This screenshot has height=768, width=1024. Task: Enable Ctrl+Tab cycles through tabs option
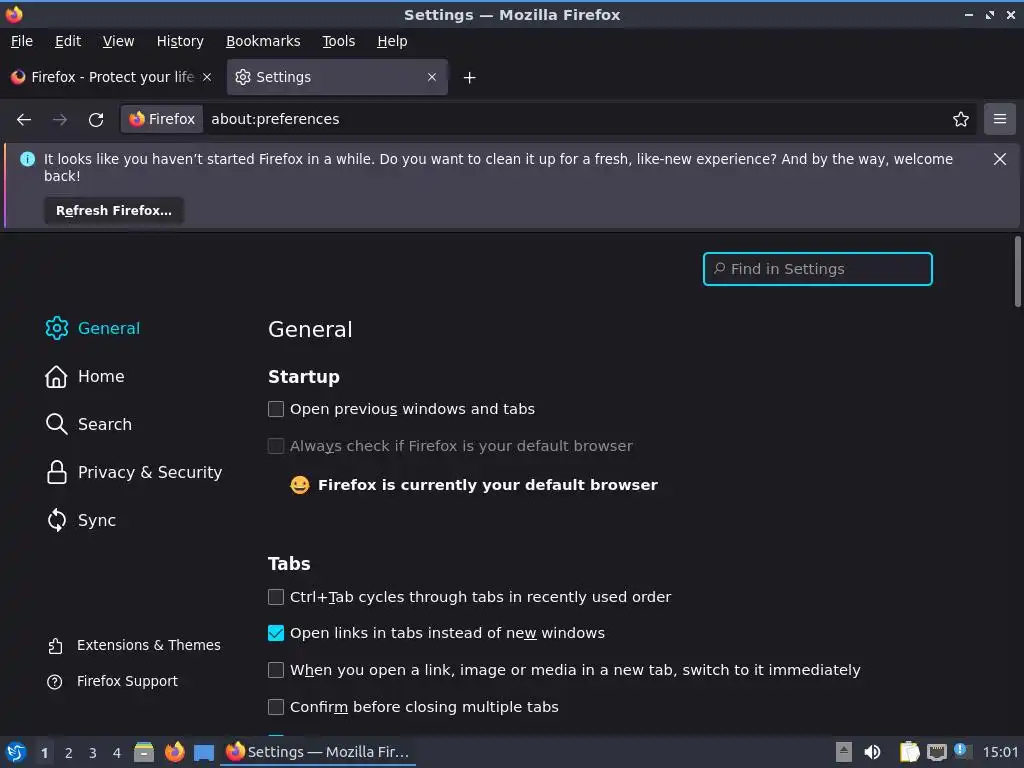click(x=276, y=597)
